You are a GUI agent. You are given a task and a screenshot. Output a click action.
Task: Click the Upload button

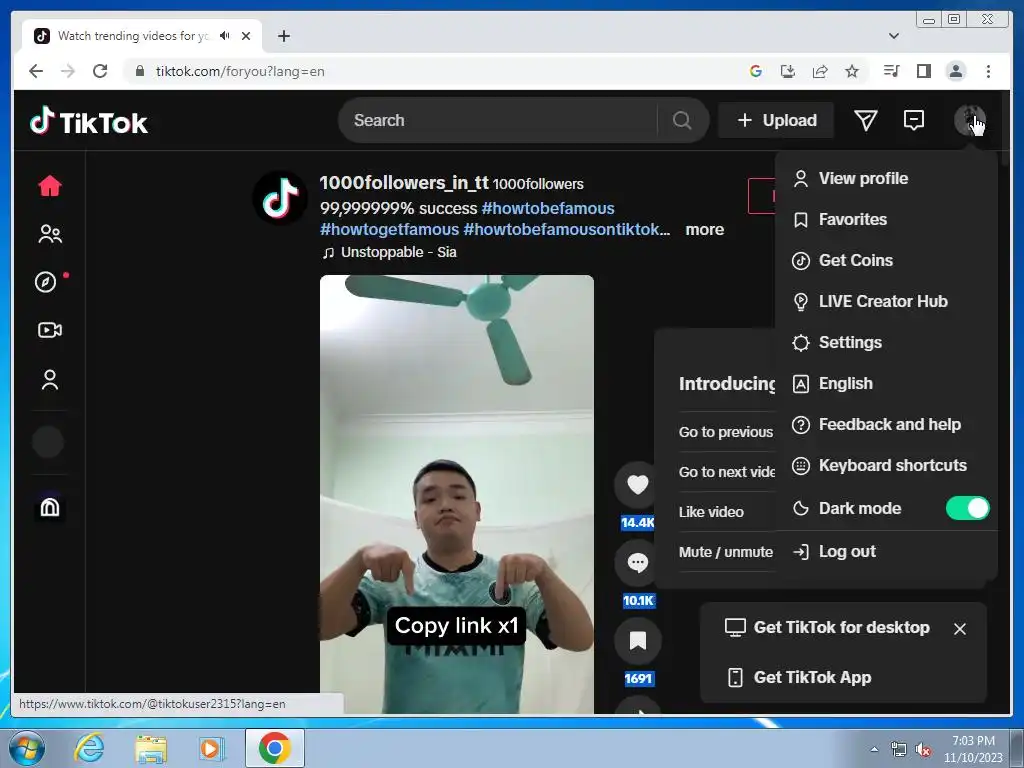tap(776, 120)
